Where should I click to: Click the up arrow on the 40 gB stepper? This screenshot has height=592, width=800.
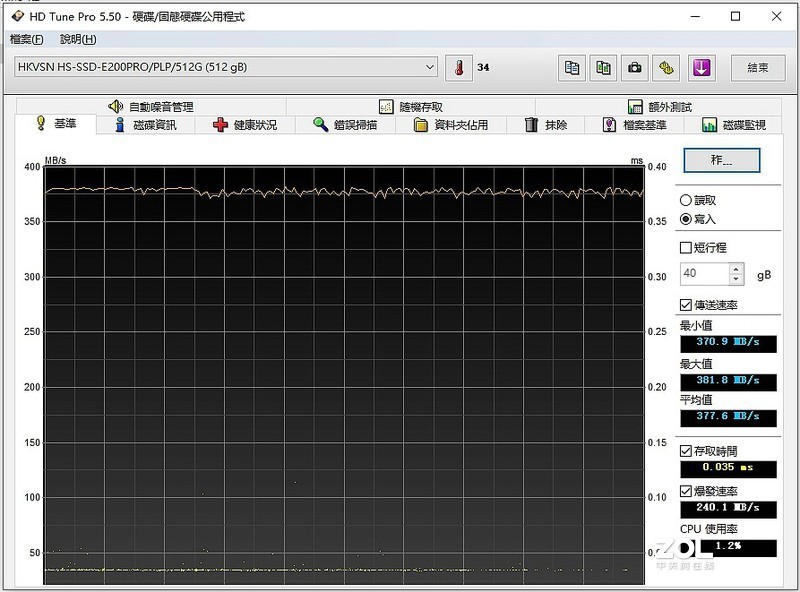pos(737,266)
